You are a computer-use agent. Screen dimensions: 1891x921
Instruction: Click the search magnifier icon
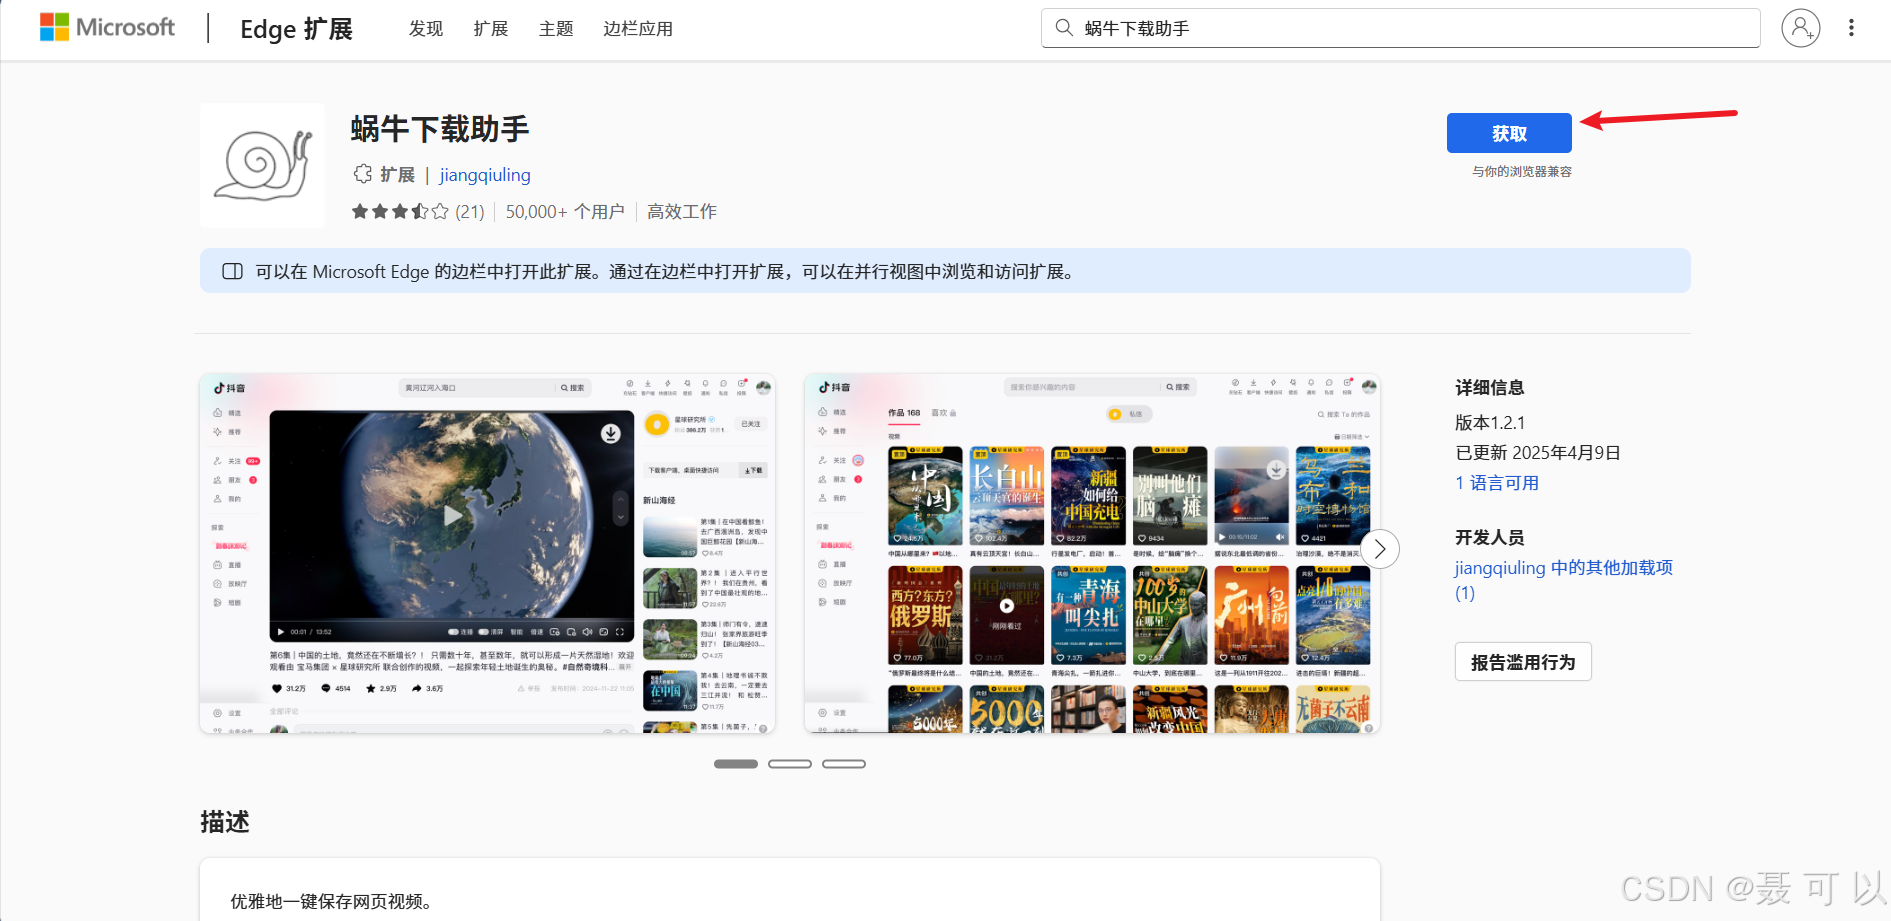click(1064, 28)
